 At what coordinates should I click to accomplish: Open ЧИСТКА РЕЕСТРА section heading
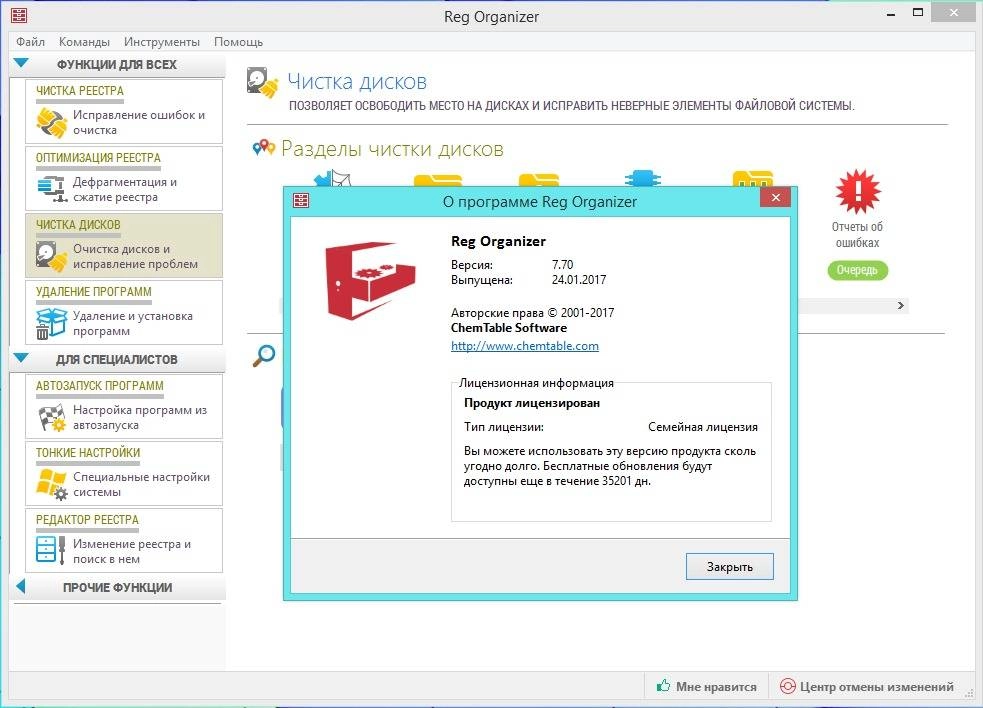80,91
